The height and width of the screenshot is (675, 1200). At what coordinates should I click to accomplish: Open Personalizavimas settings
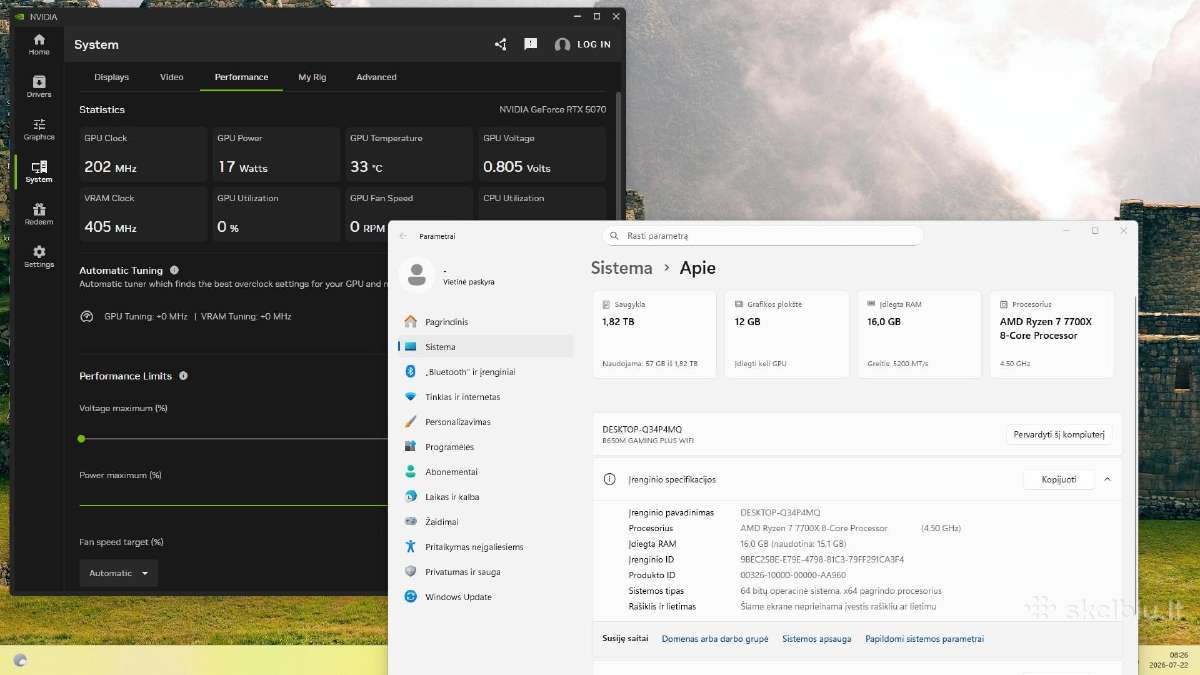coord(485,422)
